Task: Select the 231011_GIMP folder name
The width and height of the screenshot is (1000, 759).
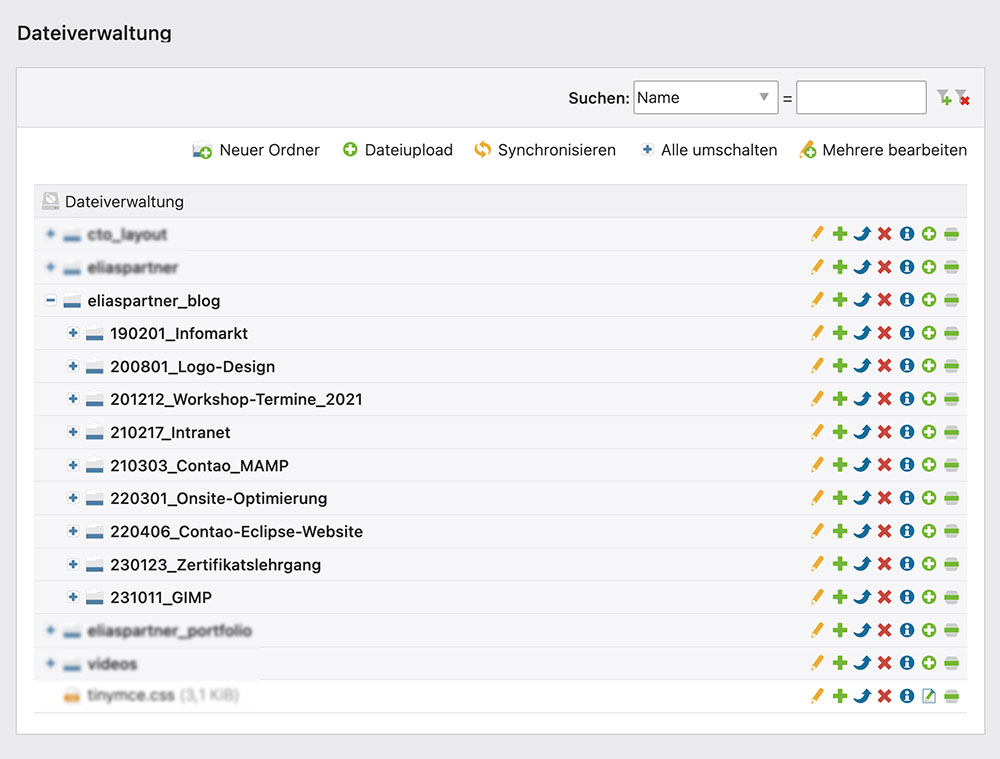Action: 161,598
